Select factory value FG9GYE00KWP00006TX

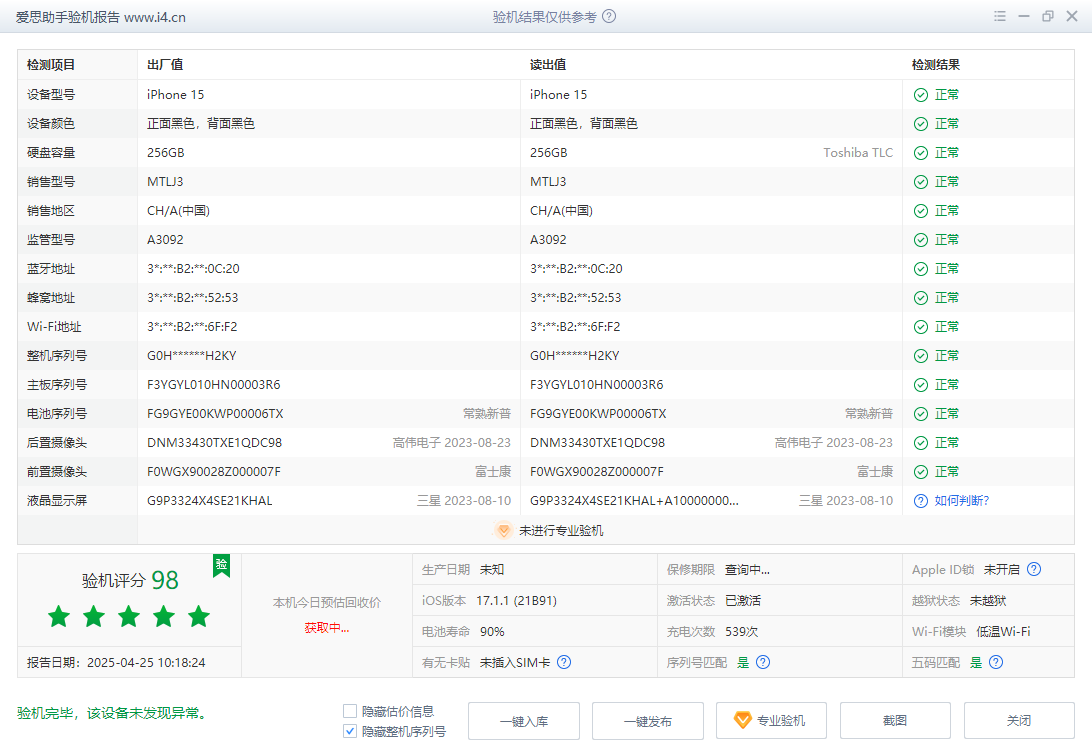(x=215, y=414)
